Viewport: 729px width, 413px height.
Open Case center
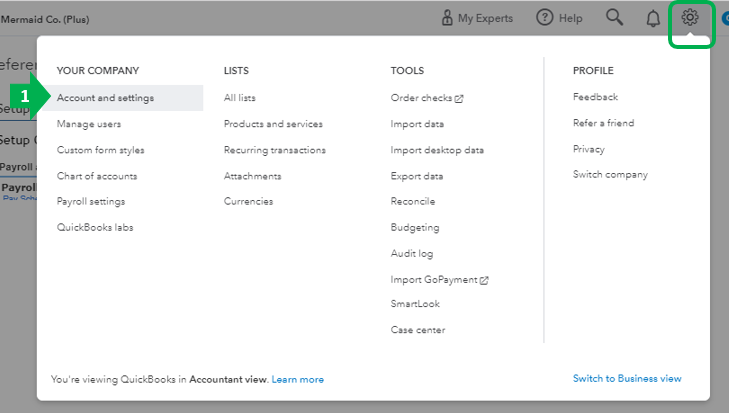coord(418,330)
